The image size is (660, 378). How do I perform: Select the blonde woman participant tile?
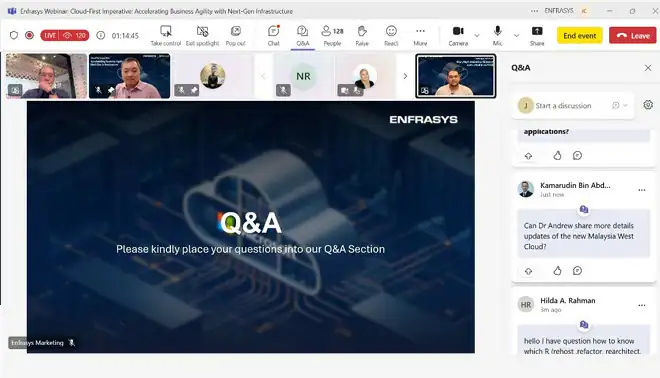click(x=365, y=76)
